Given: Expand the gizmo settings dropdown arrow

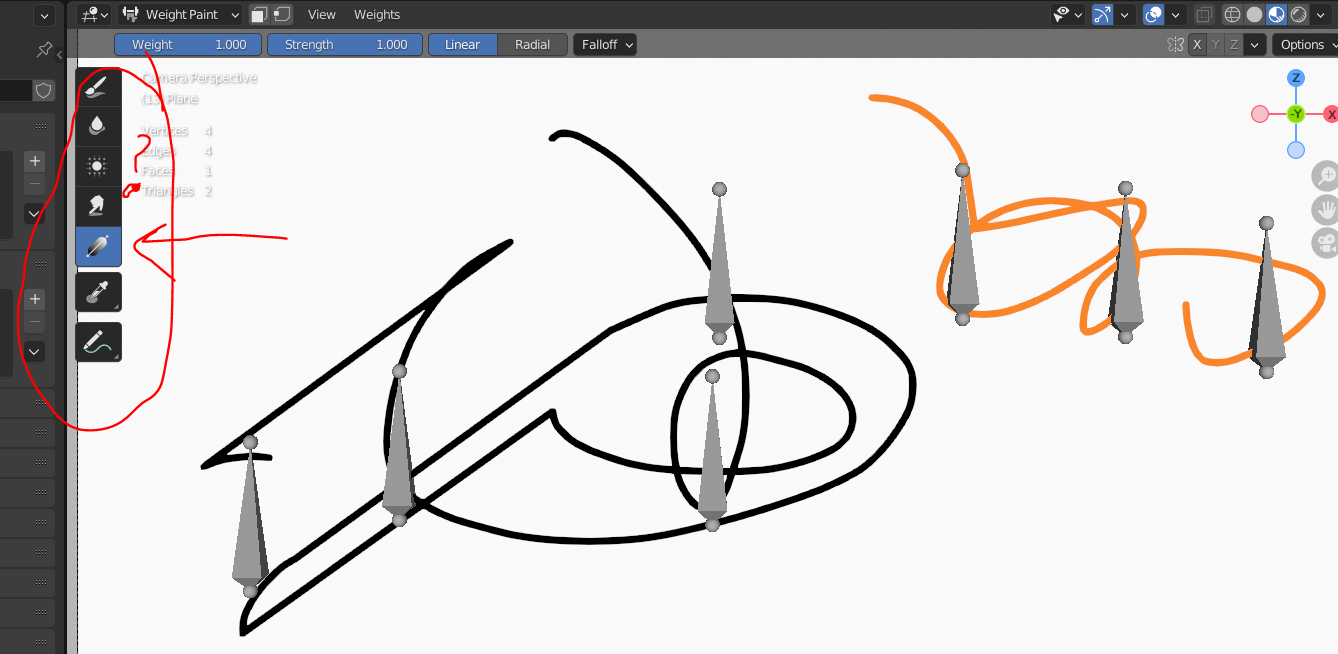Looking at the screenshot, I should coord(1125,15).
